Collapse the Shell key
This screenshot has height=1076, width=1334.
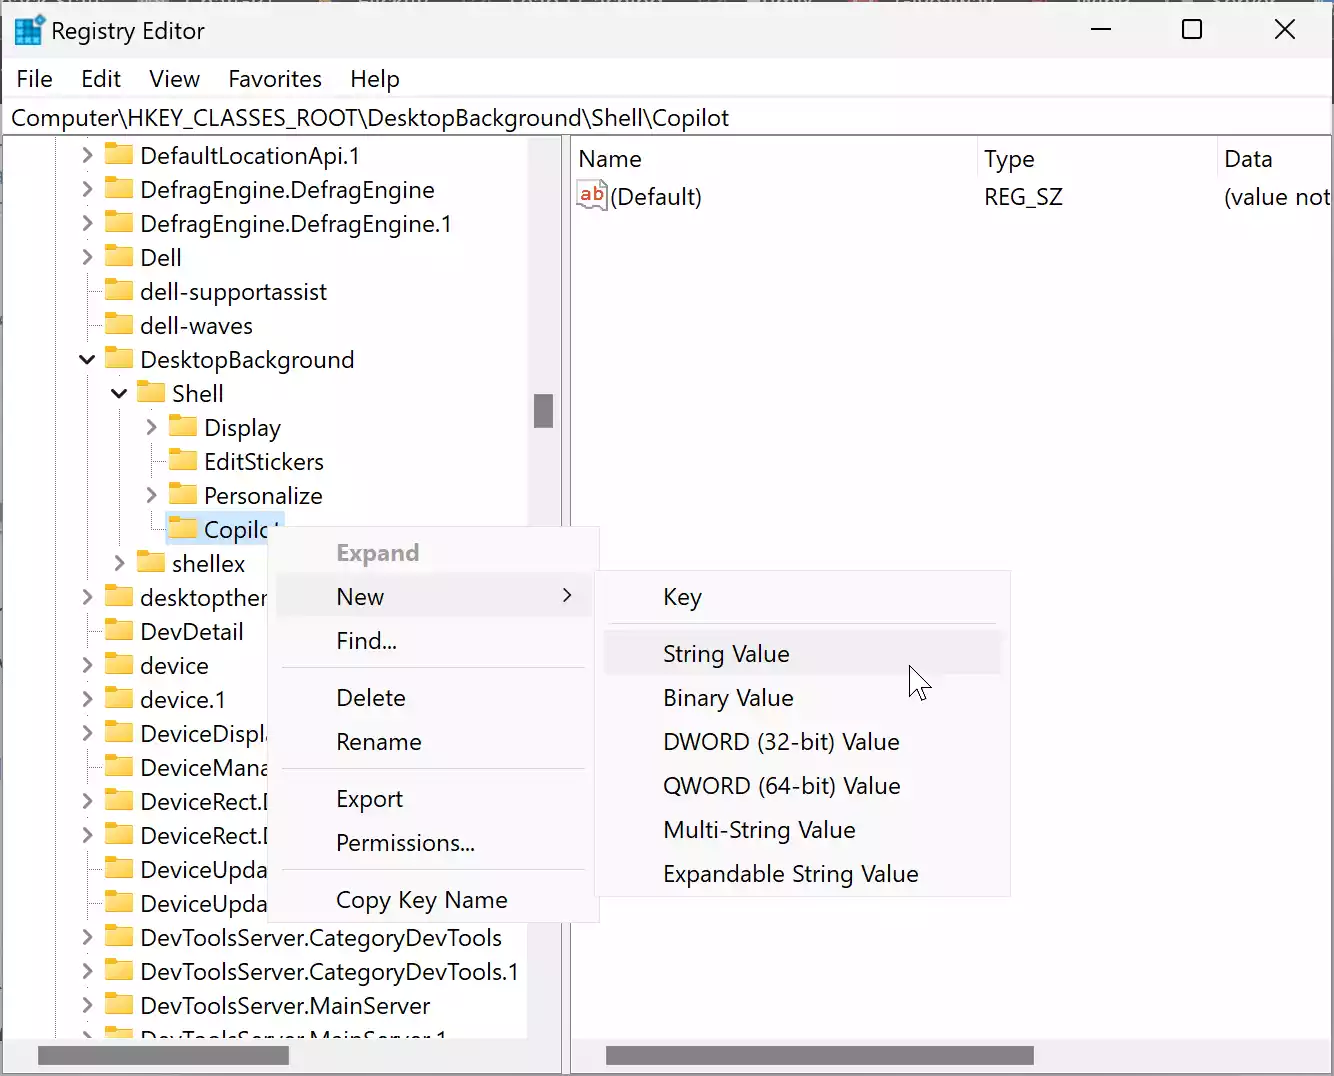[119, 393]
